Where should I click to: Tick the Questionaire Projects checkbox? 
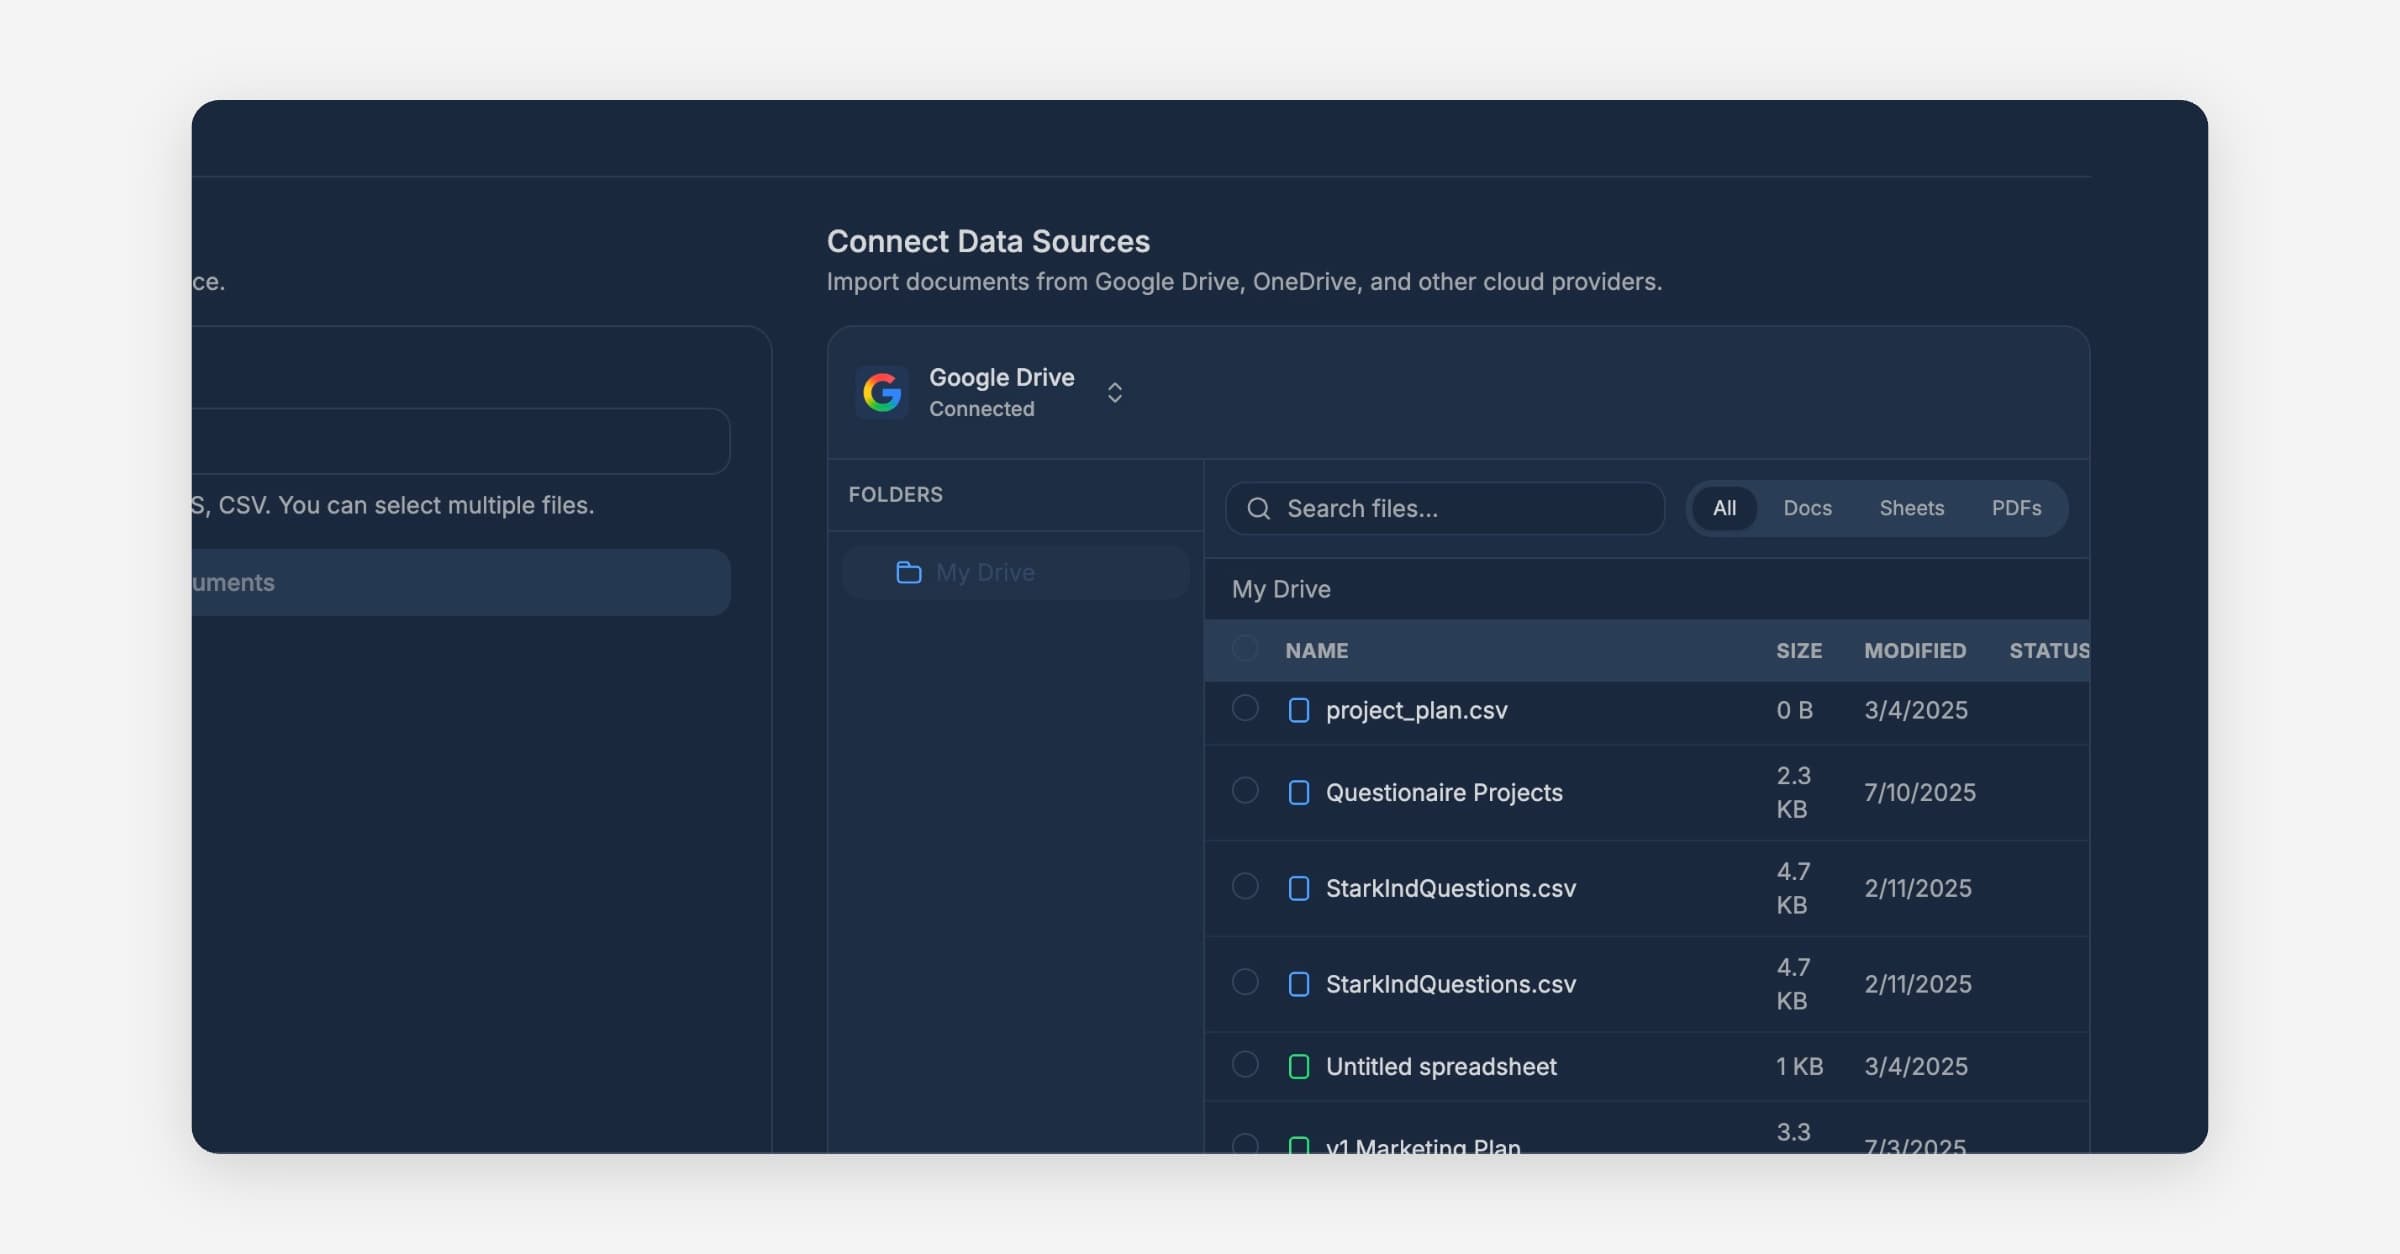pos(1245,791)
